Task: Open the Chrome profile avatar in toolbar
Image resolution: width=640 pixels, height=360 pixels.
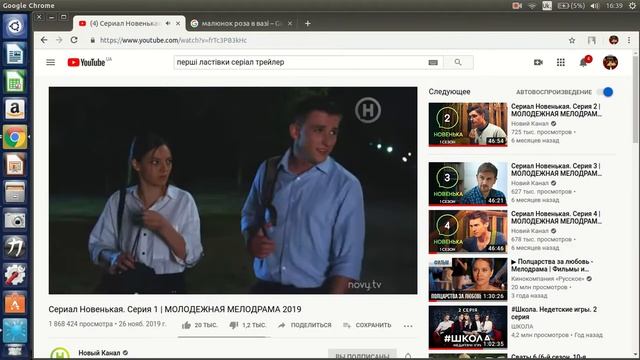Action: pos(613,40)
